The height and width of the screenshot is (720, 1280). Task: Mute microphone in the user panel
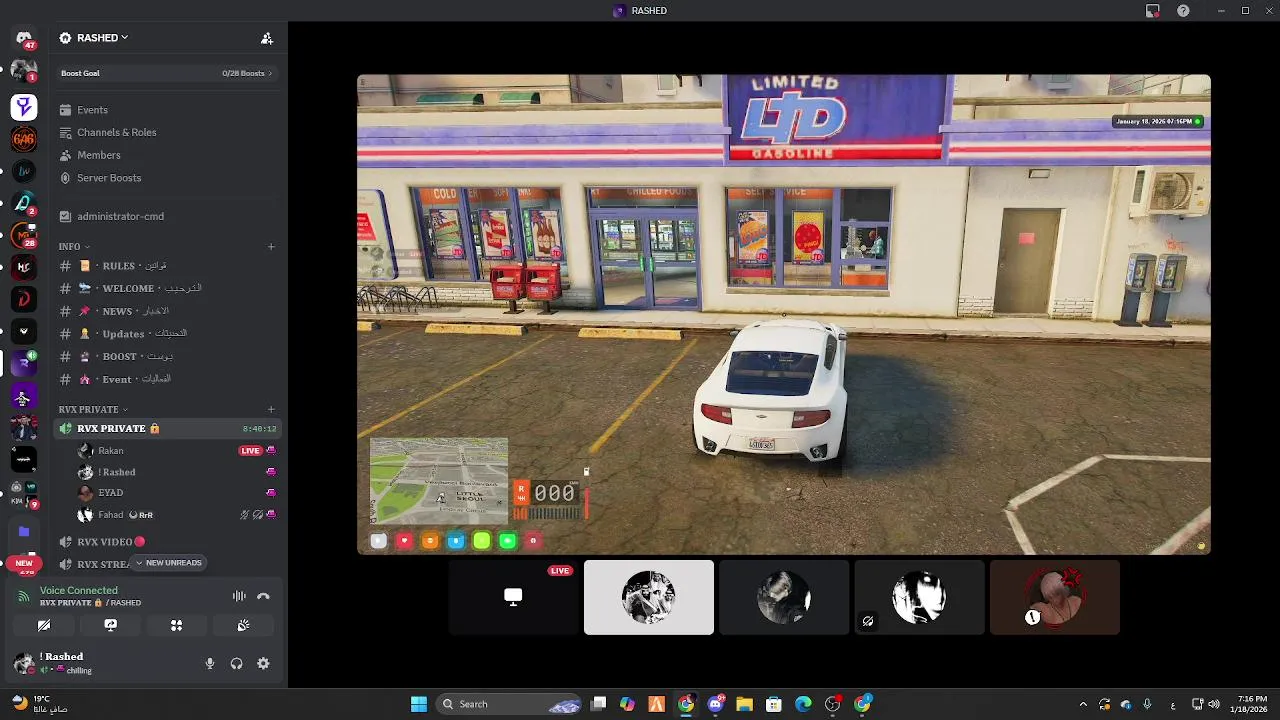(210, 663)
